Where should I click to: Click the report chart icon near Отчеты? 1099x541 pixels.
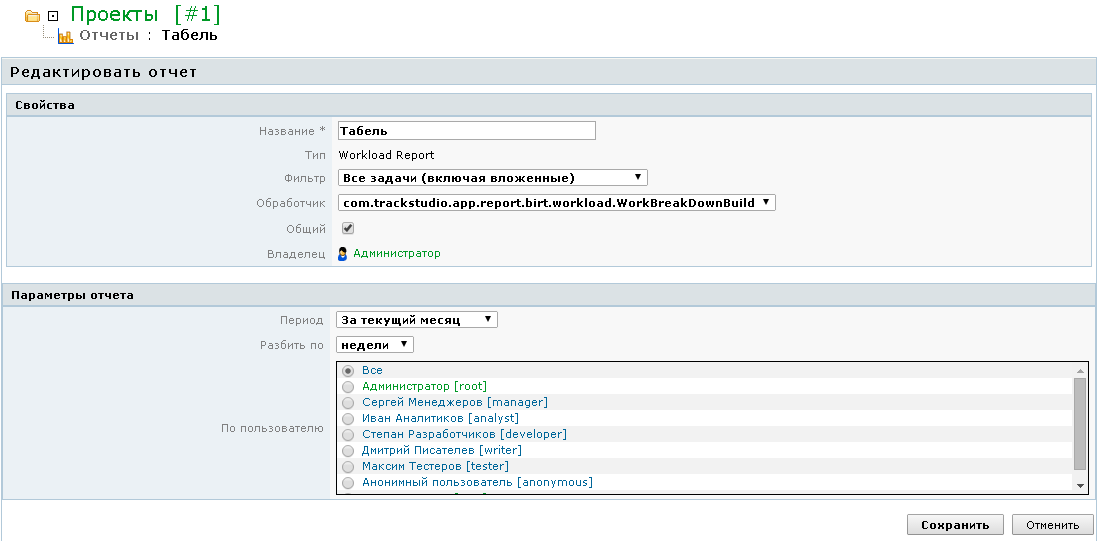point(66,36)
